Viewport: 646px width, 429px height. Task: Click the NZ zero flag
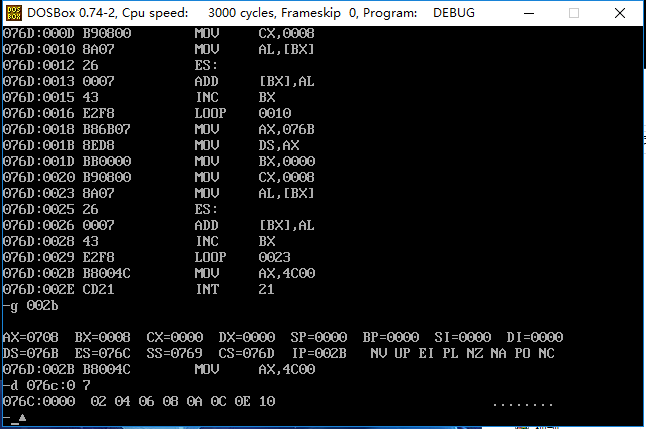click(475, 354)
